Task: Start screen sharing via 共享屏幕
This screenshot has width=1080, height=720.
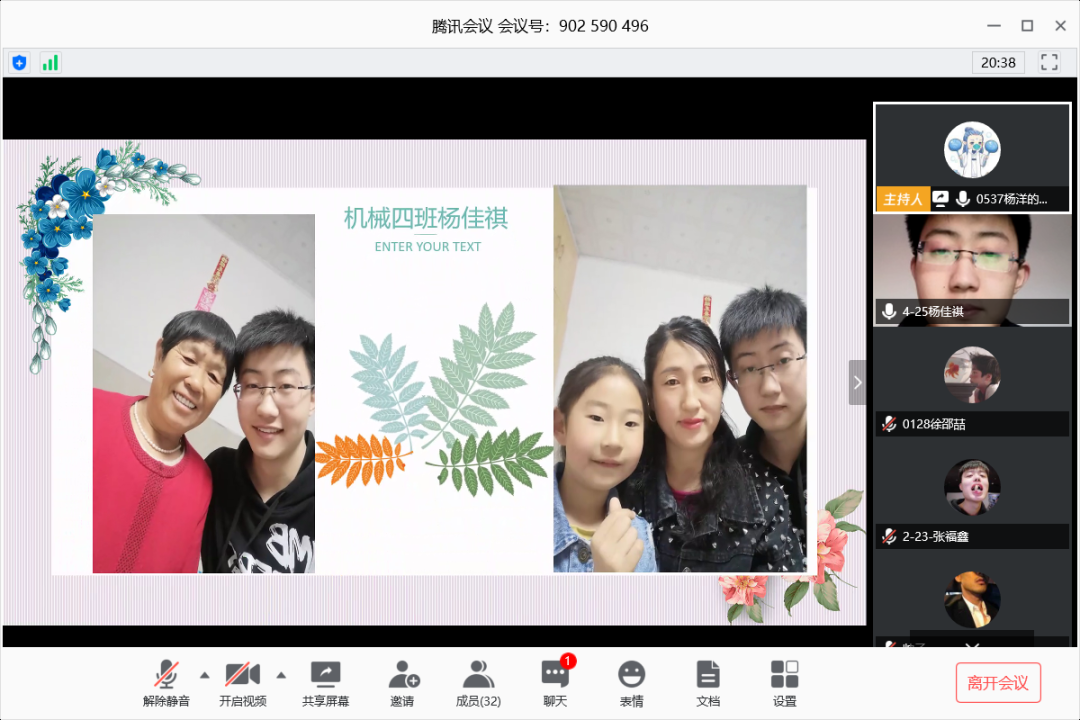Action: [x=325, y=682]
